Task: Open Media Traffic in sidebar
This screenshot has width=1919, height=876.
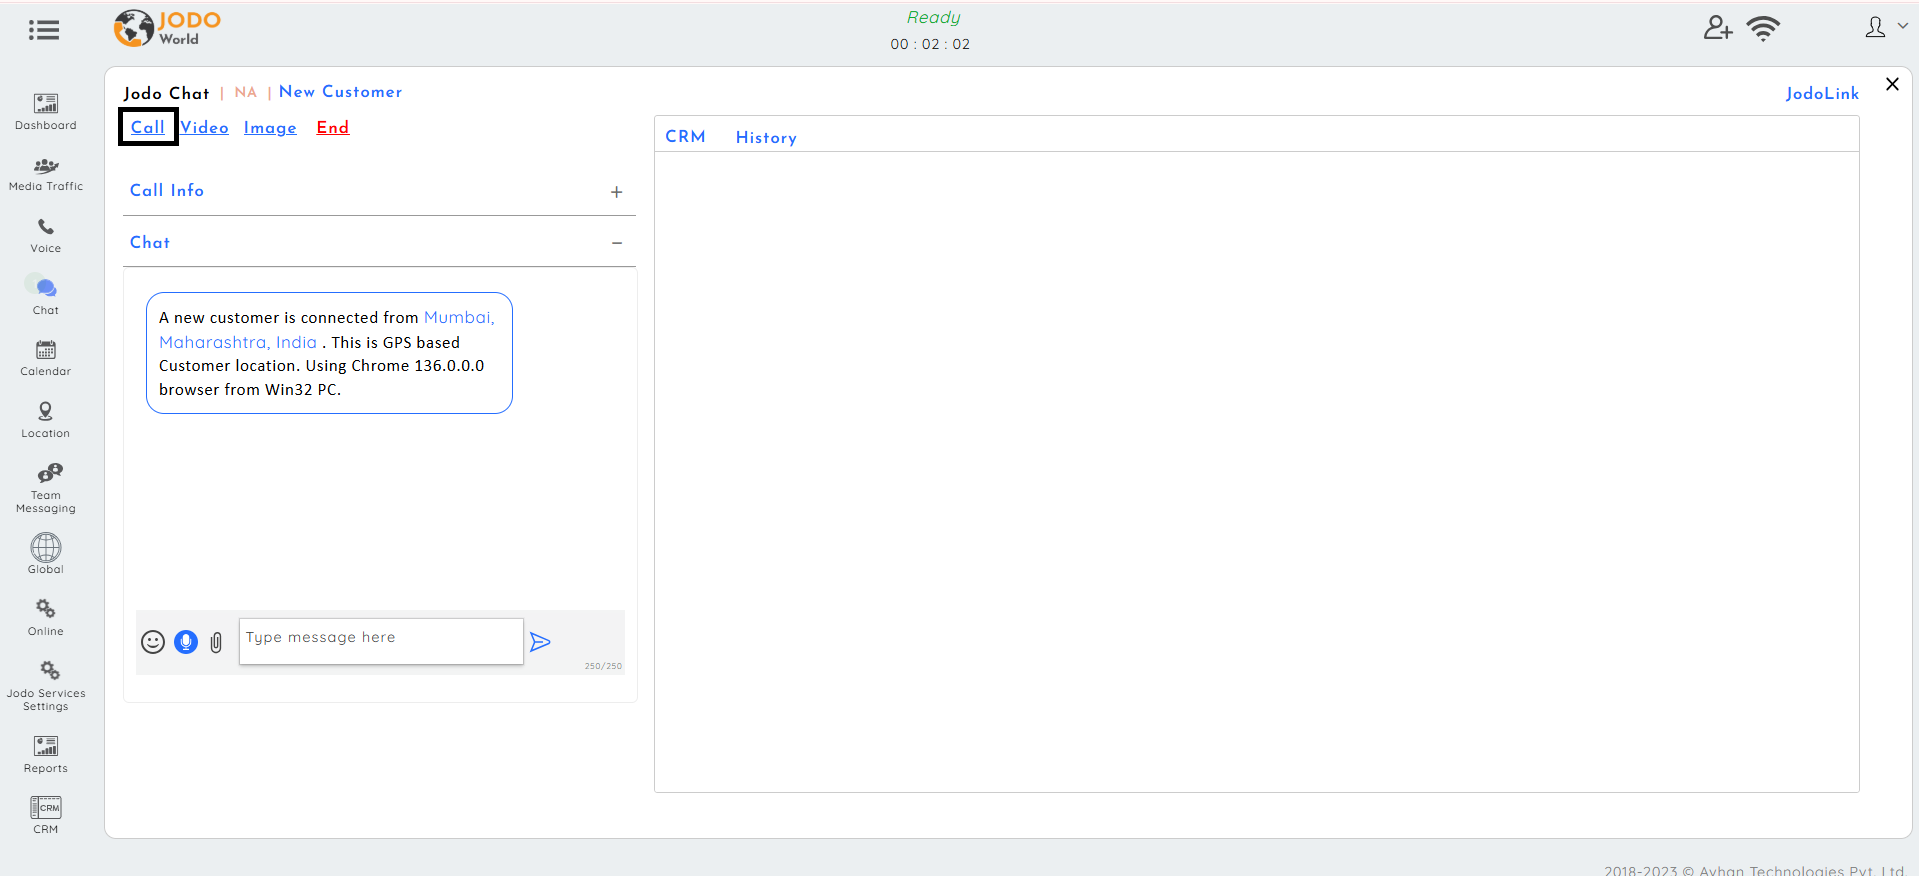Action: [x=46, y=174]
